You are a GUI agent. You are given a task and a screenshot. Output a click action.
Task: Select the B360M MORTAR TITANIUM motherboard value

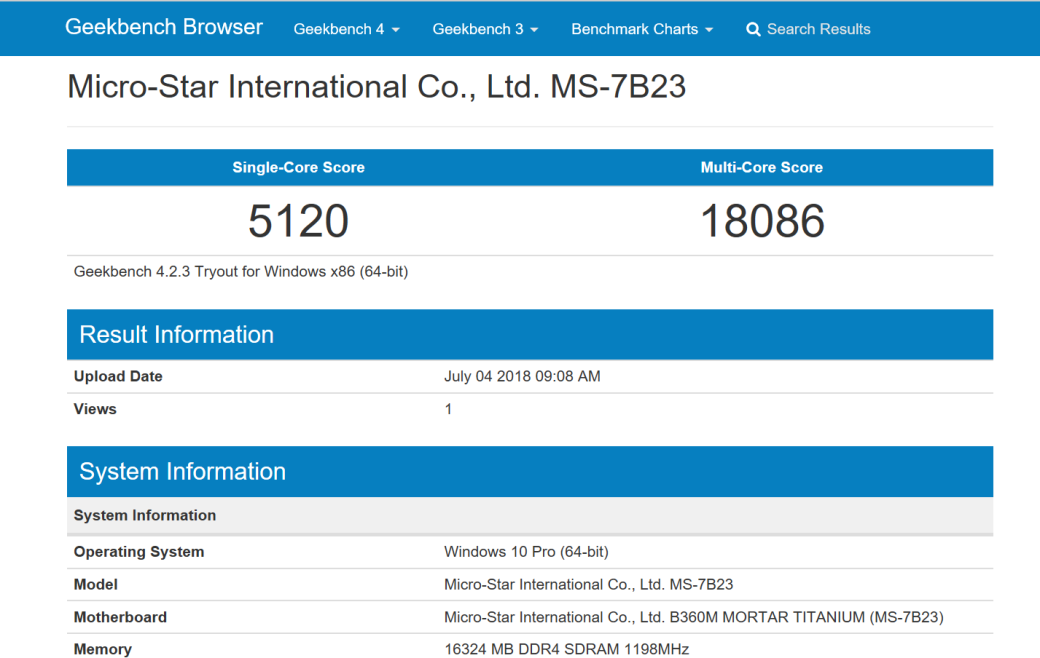[694, 617]
